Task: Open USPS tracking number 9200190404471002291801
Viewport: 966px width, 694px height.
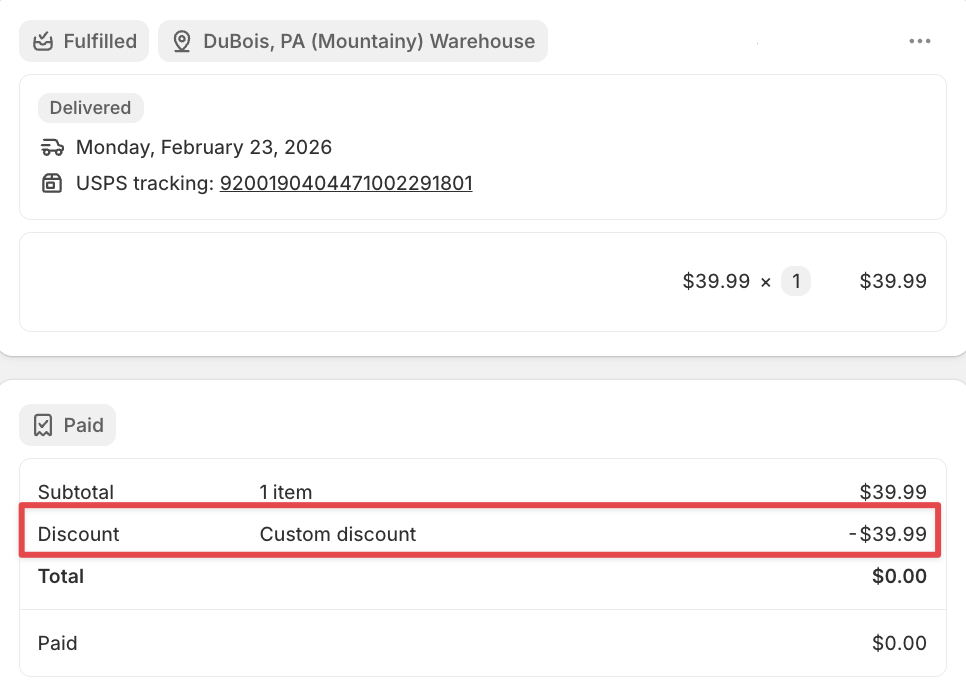Action: (346, 183)
